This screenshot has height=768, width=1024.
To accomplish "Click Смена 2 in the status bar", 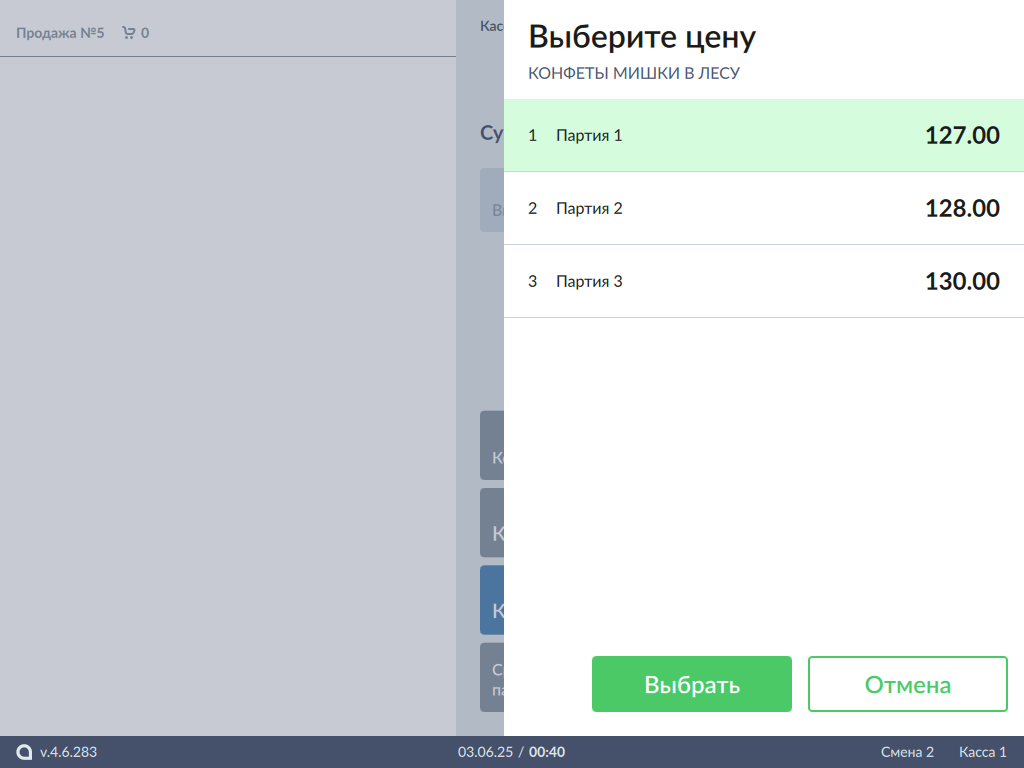I will click(x=907, y=752).
